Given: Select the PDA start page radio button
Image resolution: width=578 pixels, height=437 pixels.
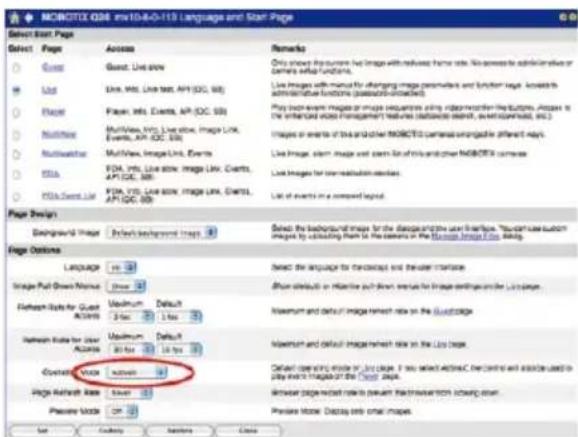Looking at the screenshot, I should tap(16, 174).
